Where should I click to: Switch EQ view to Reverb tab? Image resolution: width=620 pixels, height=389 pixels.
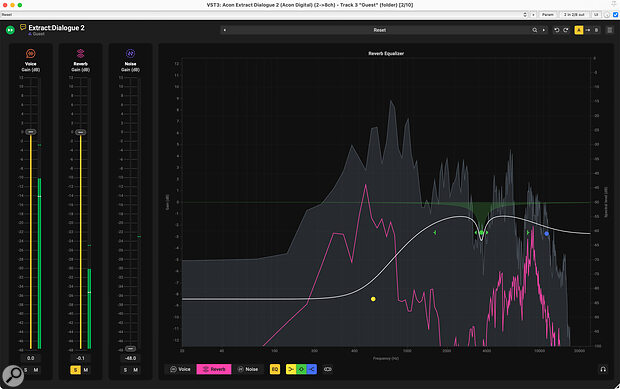214,369
